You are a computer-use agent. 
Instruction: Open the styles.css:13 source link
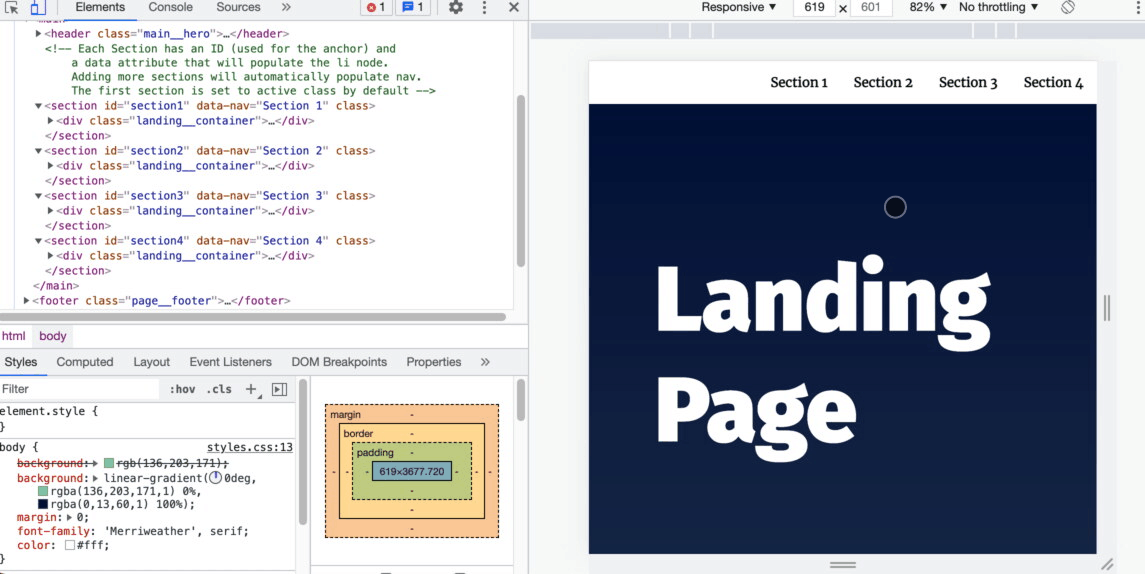point(250,448)
